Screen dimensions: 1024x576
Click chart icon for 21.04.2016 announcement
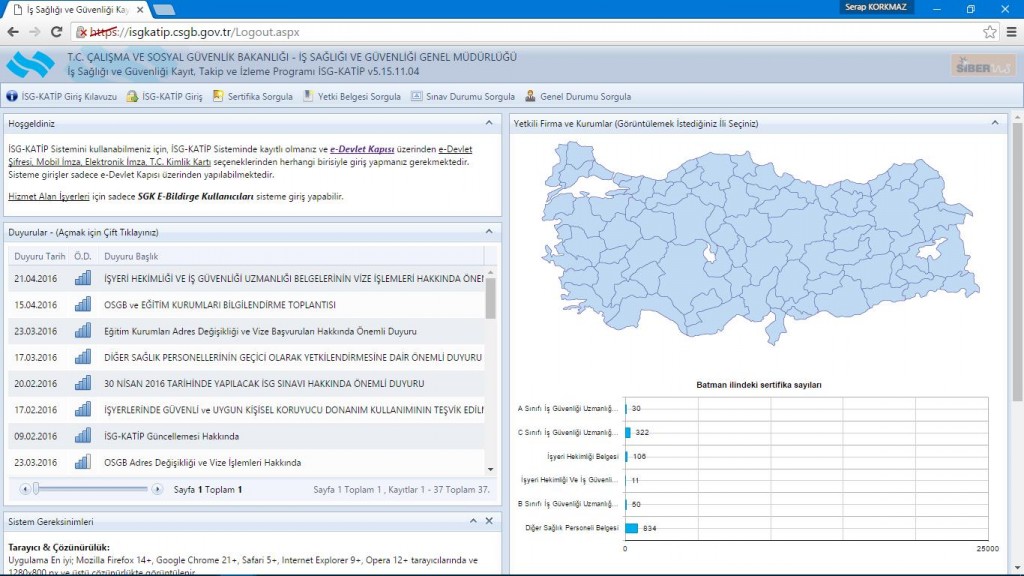point(83,278)
